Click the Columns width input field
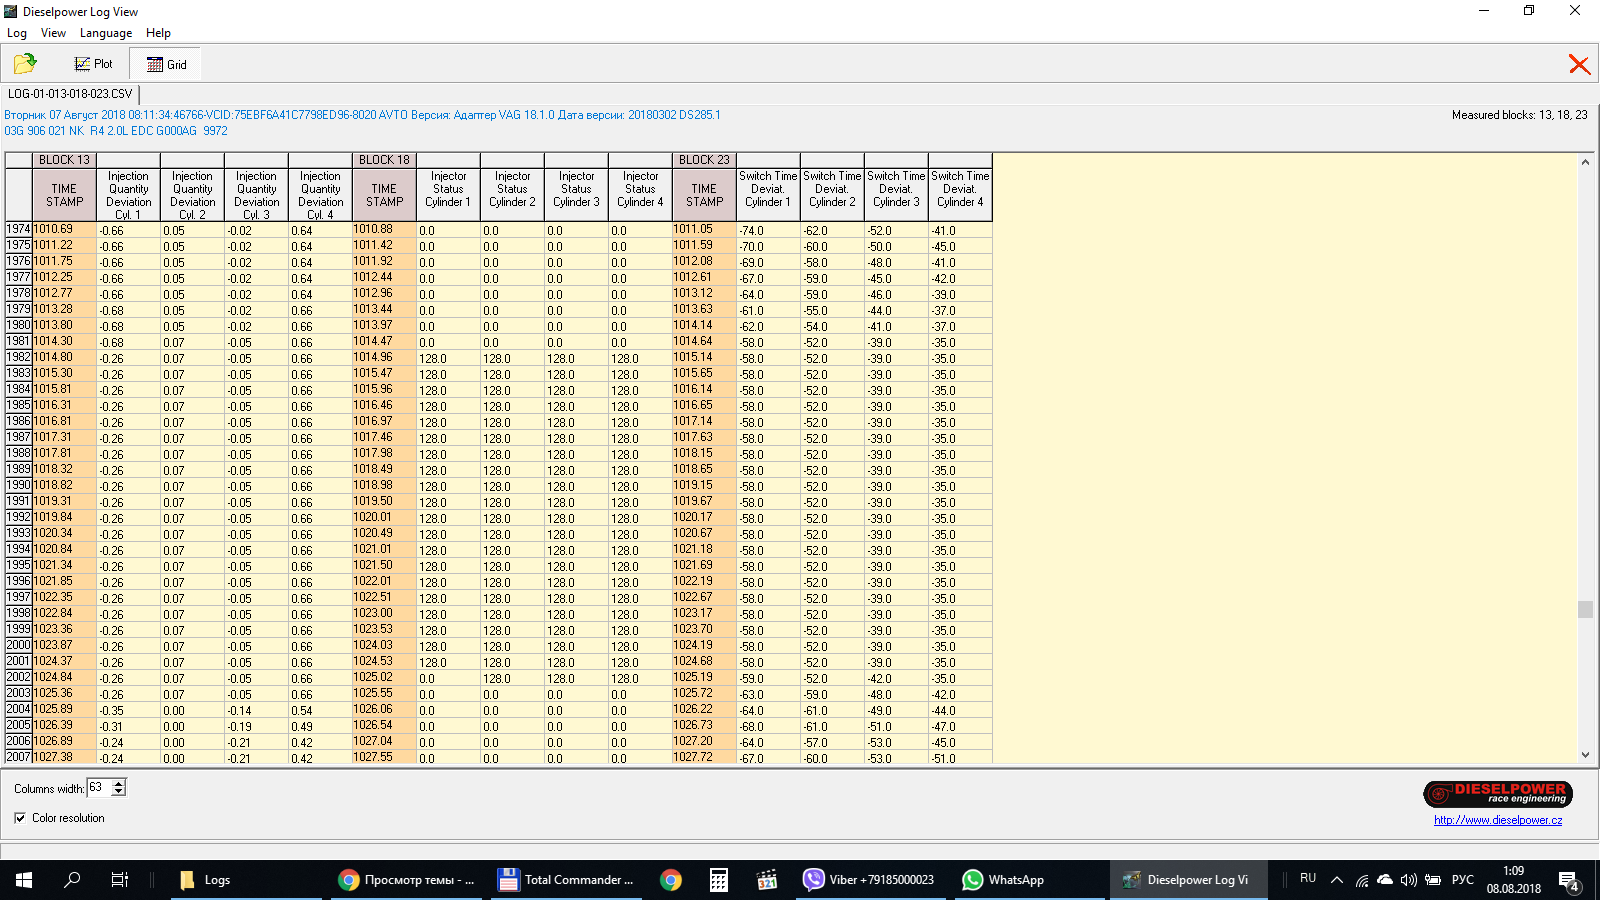 [x=98, y=788]
